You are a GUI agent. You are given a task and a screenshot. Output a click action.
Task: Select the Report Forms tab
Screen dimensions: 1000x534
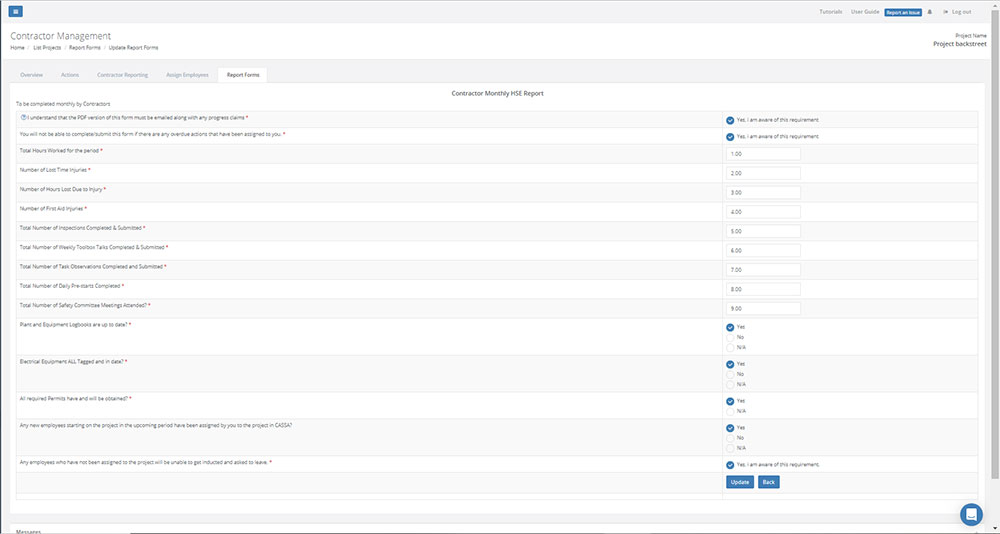(x=243, y=75)
